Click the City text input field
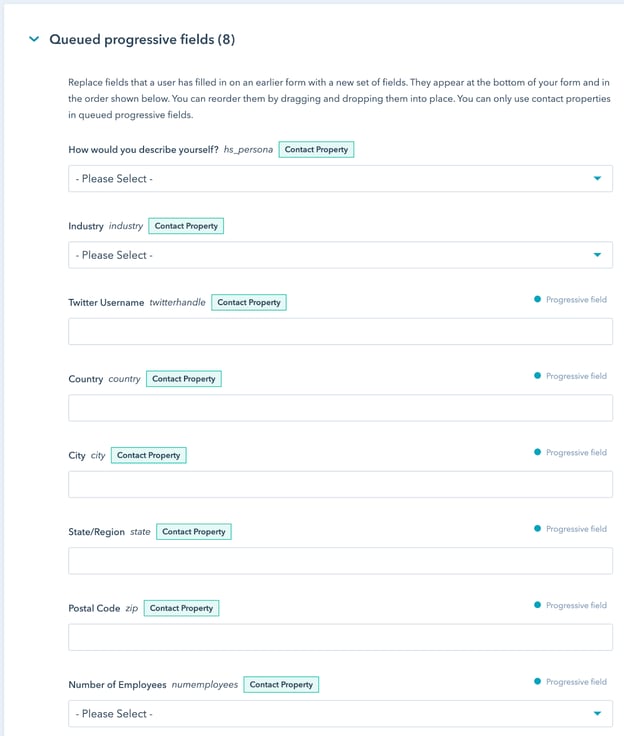 [340, 485]
